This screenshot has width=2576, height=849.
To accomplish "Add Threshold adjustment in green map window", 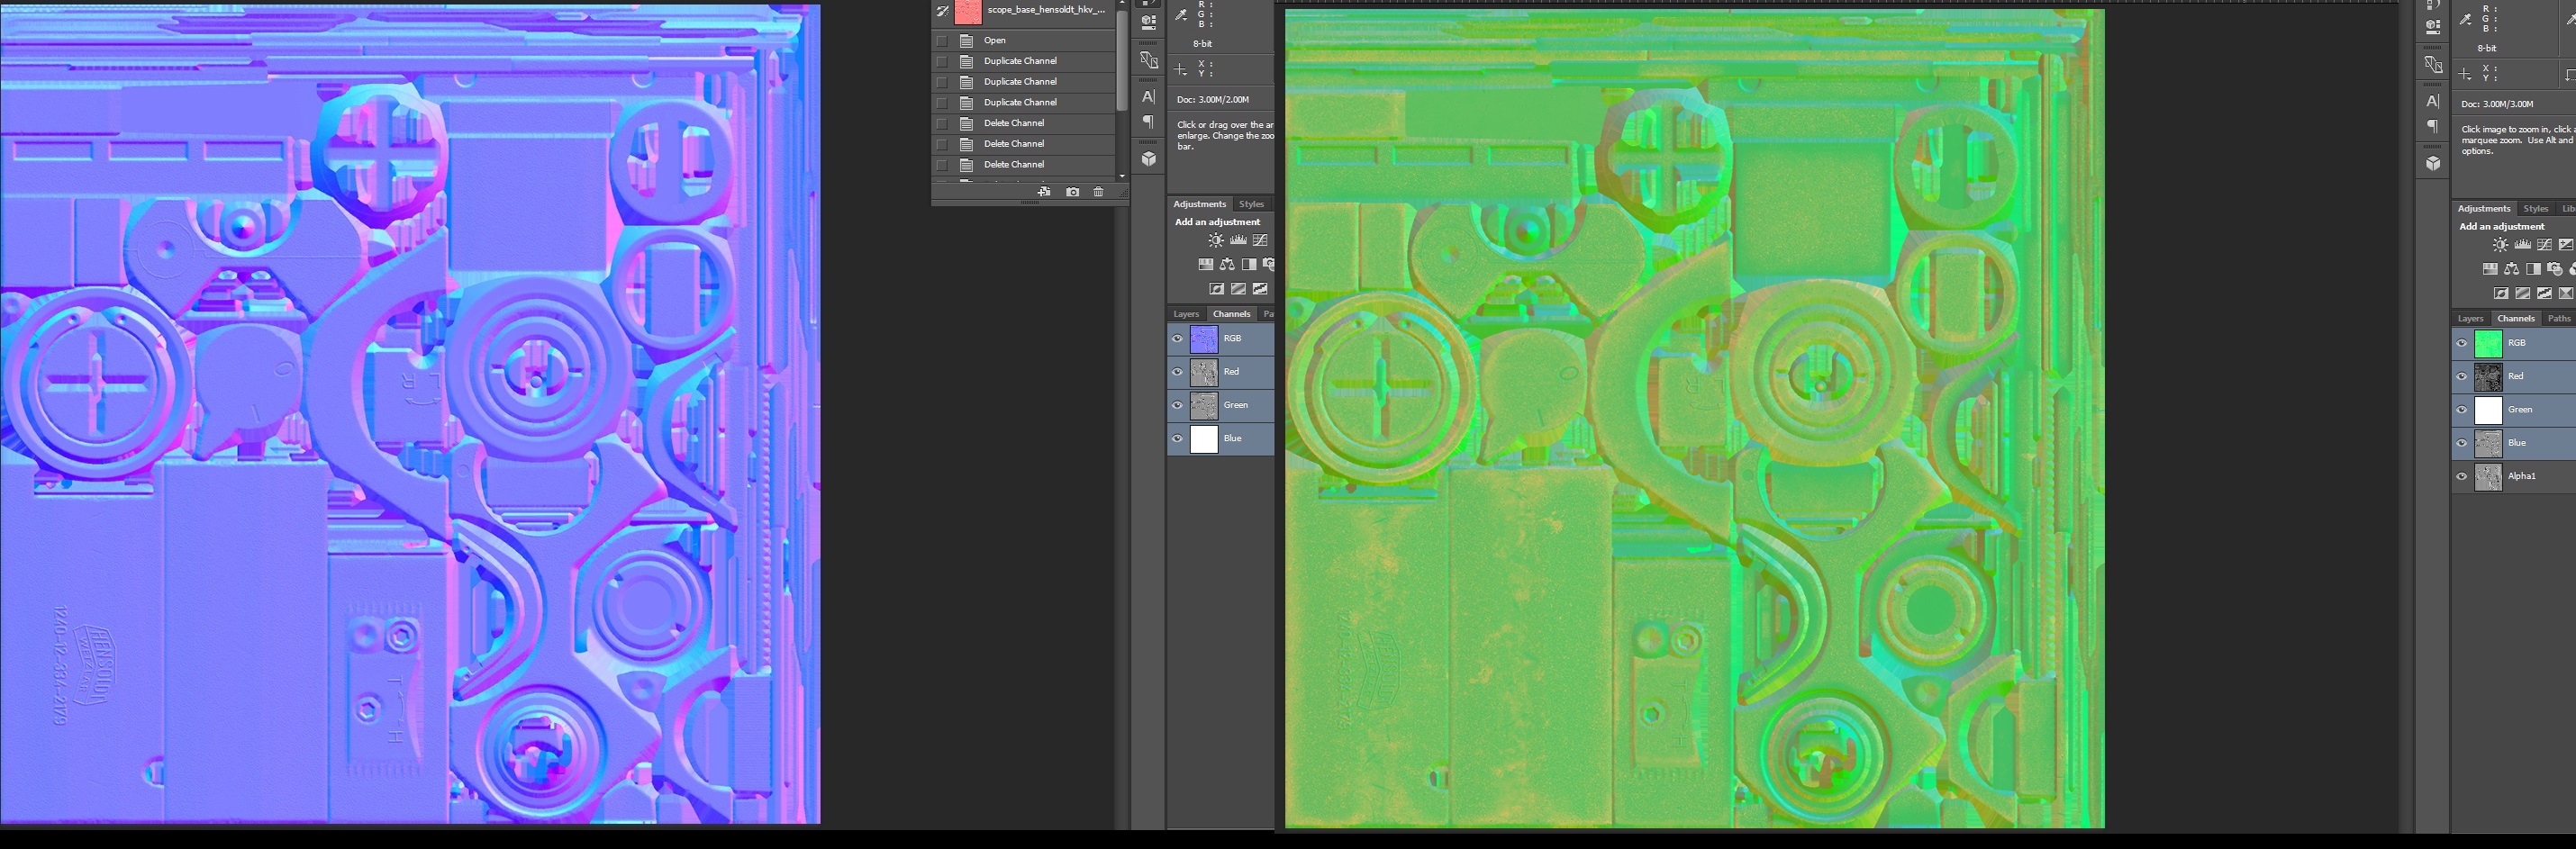I will [2545, 294].
